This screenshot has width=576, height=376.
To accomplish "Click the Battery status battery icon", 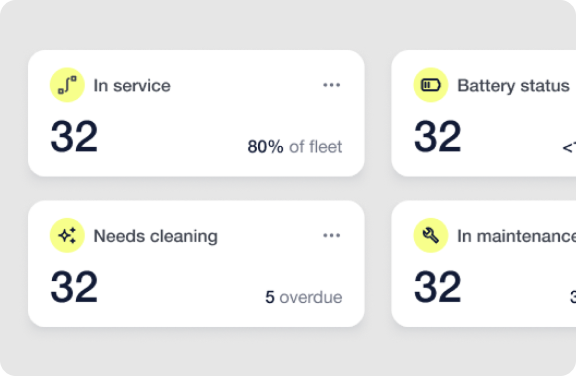I will coord(431,85).
